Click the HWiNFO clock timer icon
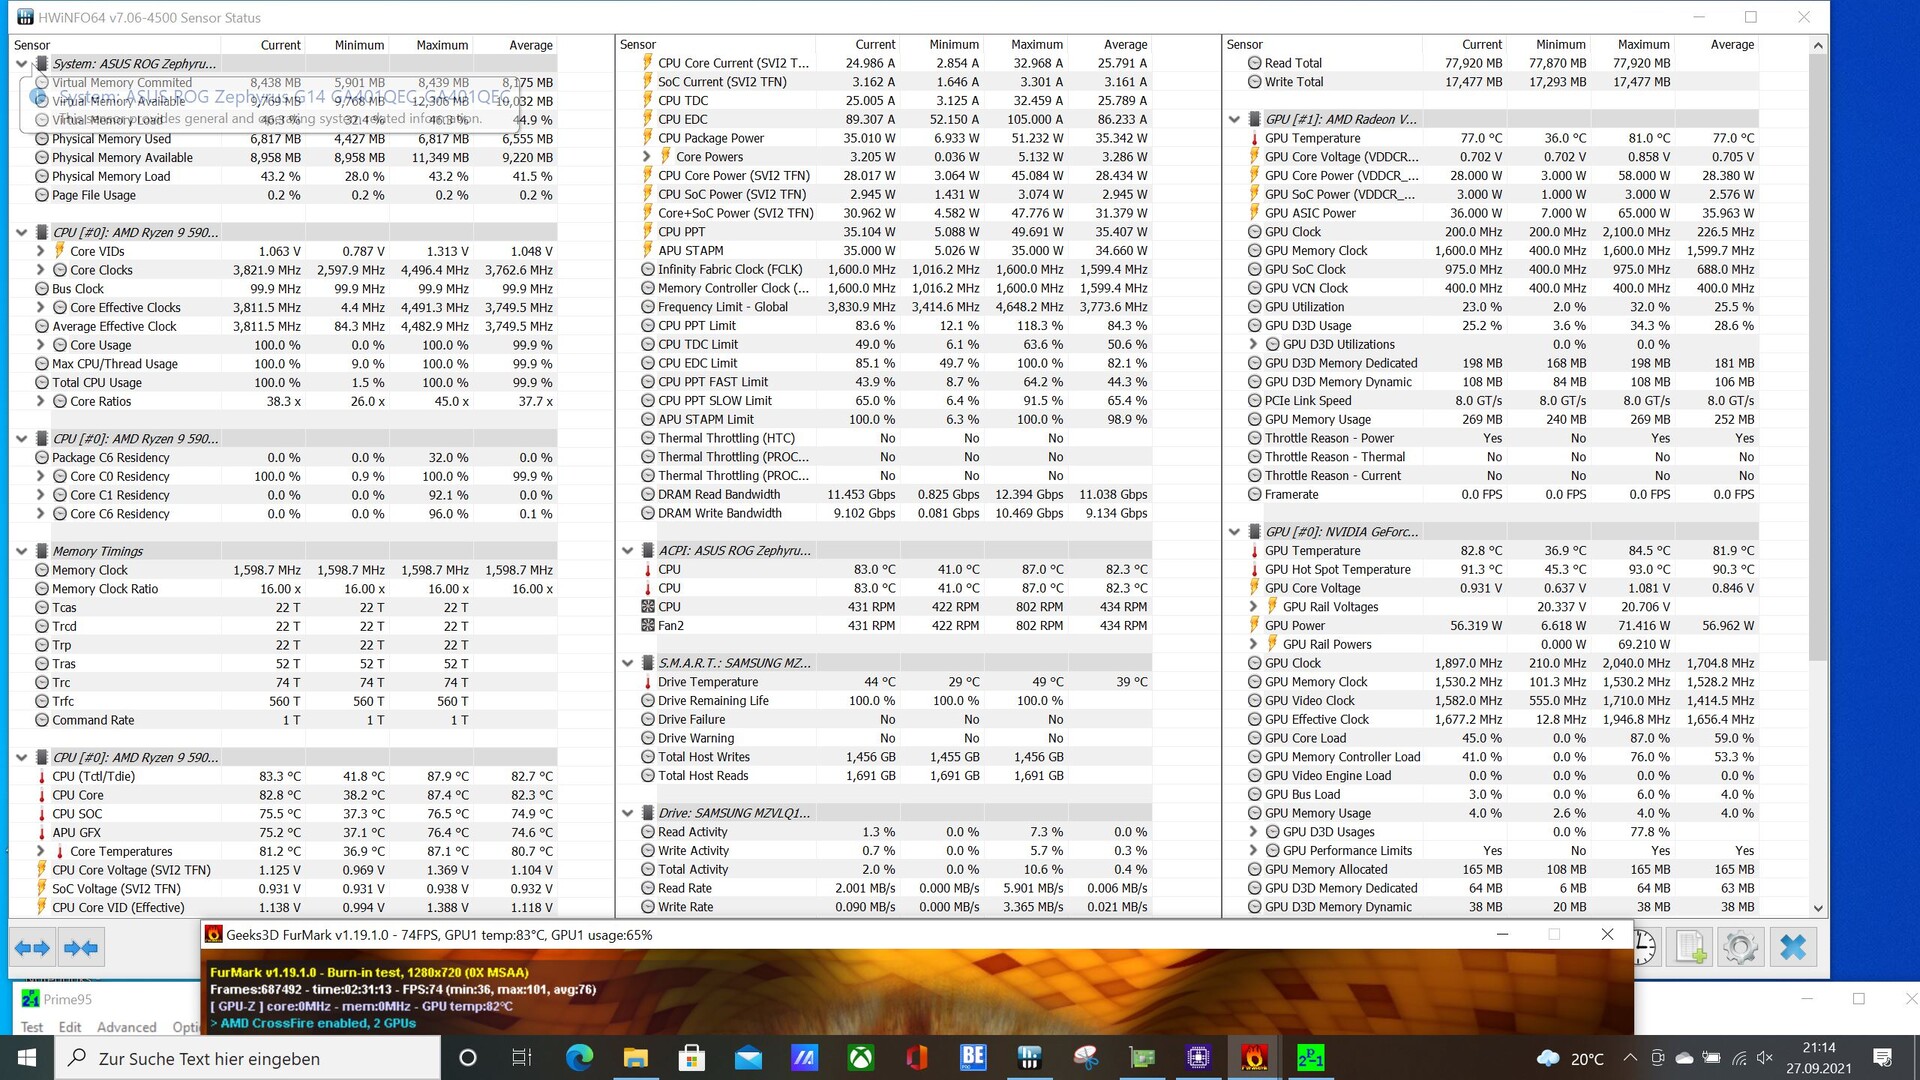Viewport: 1920px width, 1080px height. point(1644,947)
